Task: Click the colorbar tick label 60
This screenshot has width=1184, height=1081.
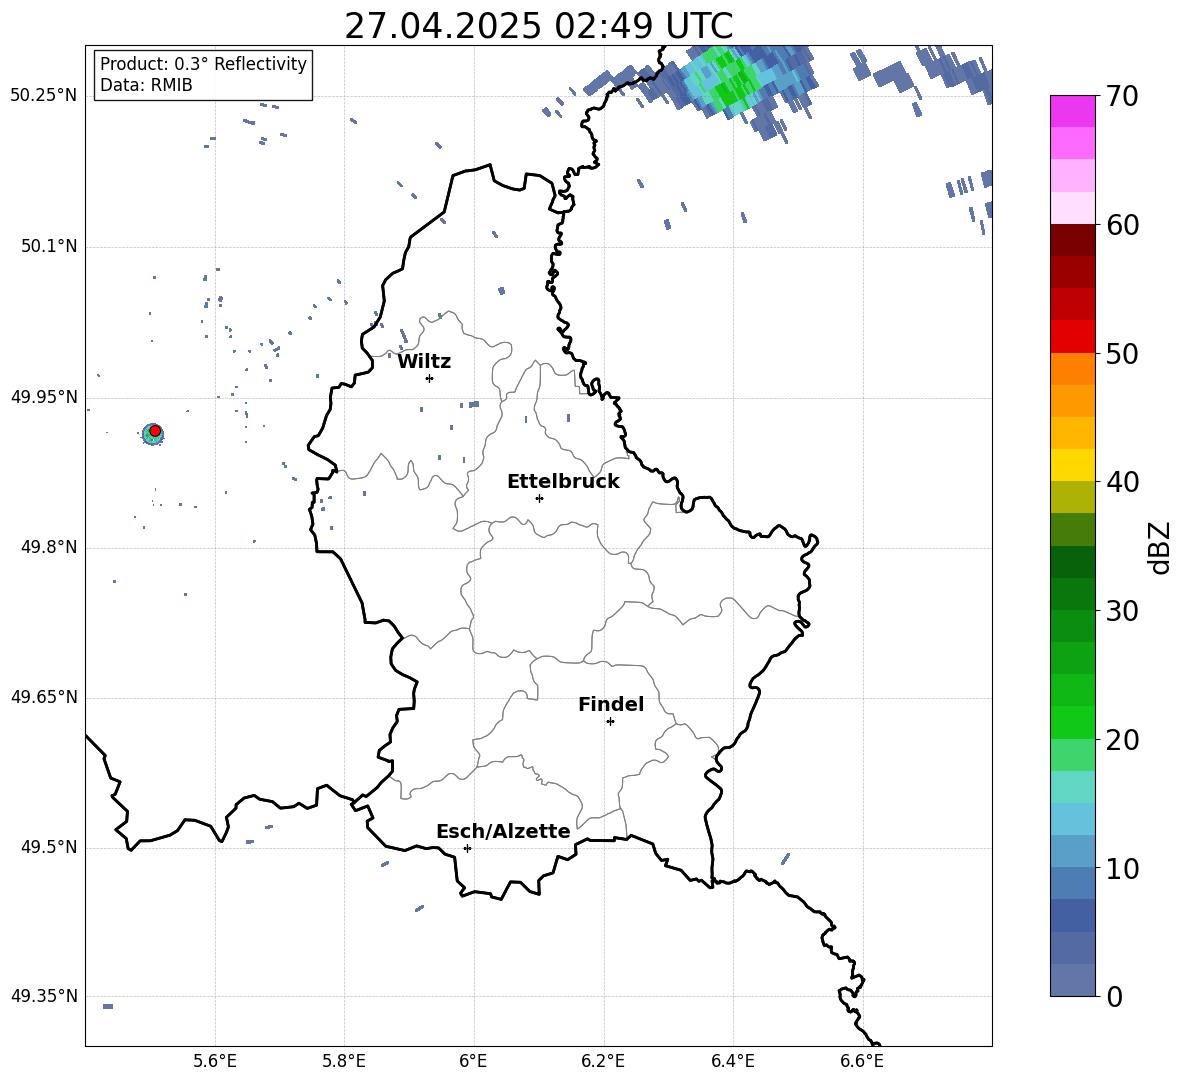Action: [1122, 225]
